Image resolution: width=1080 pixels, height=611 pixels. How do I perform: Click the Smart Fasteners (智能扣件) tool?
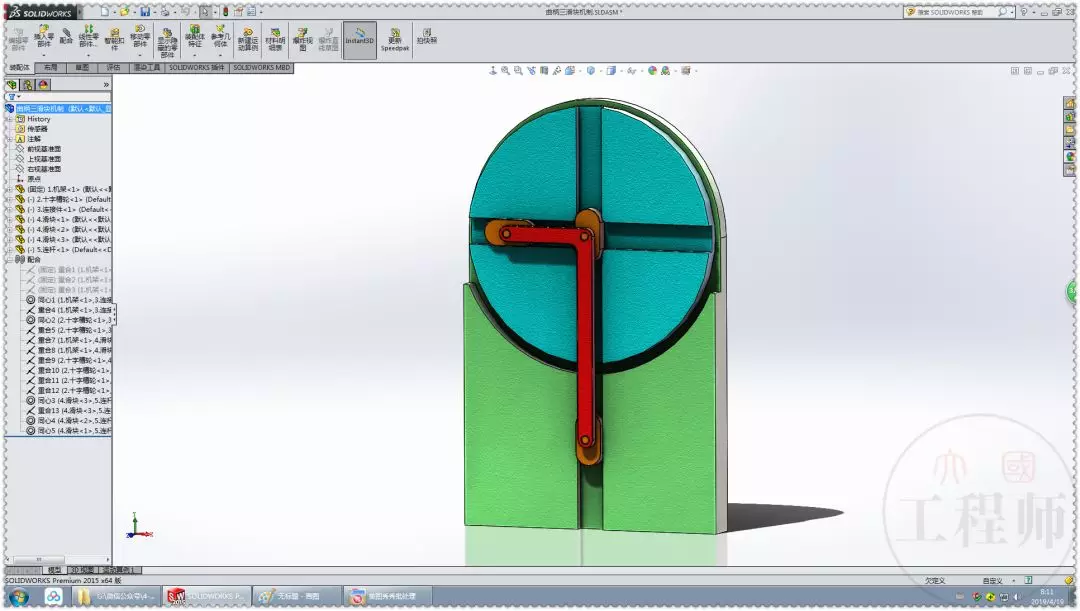[x=114, y=38]
